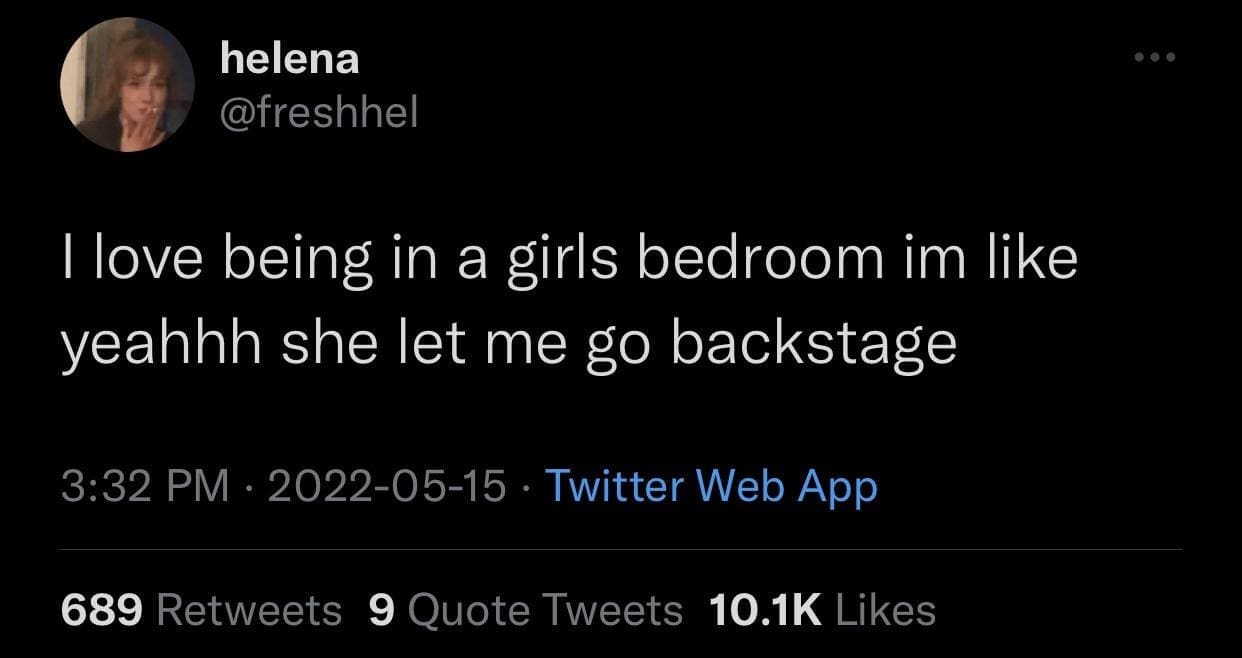Visit the @freshhel handle

[x=318, y=115]
